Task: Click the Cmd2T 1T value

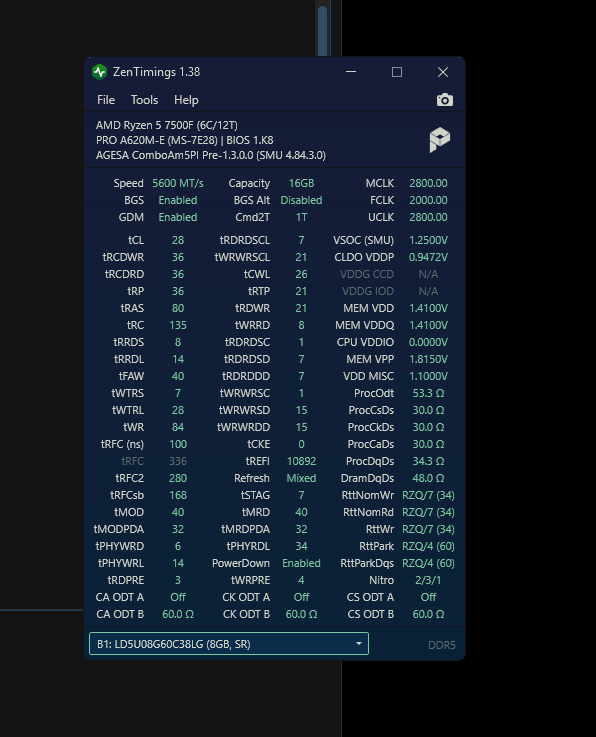Action: 301,217
